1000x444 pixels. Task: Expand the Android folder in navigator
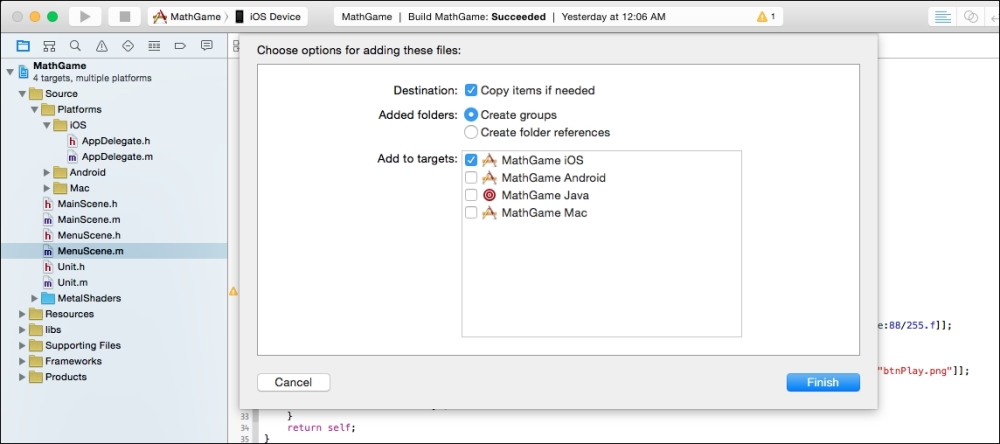47,173
